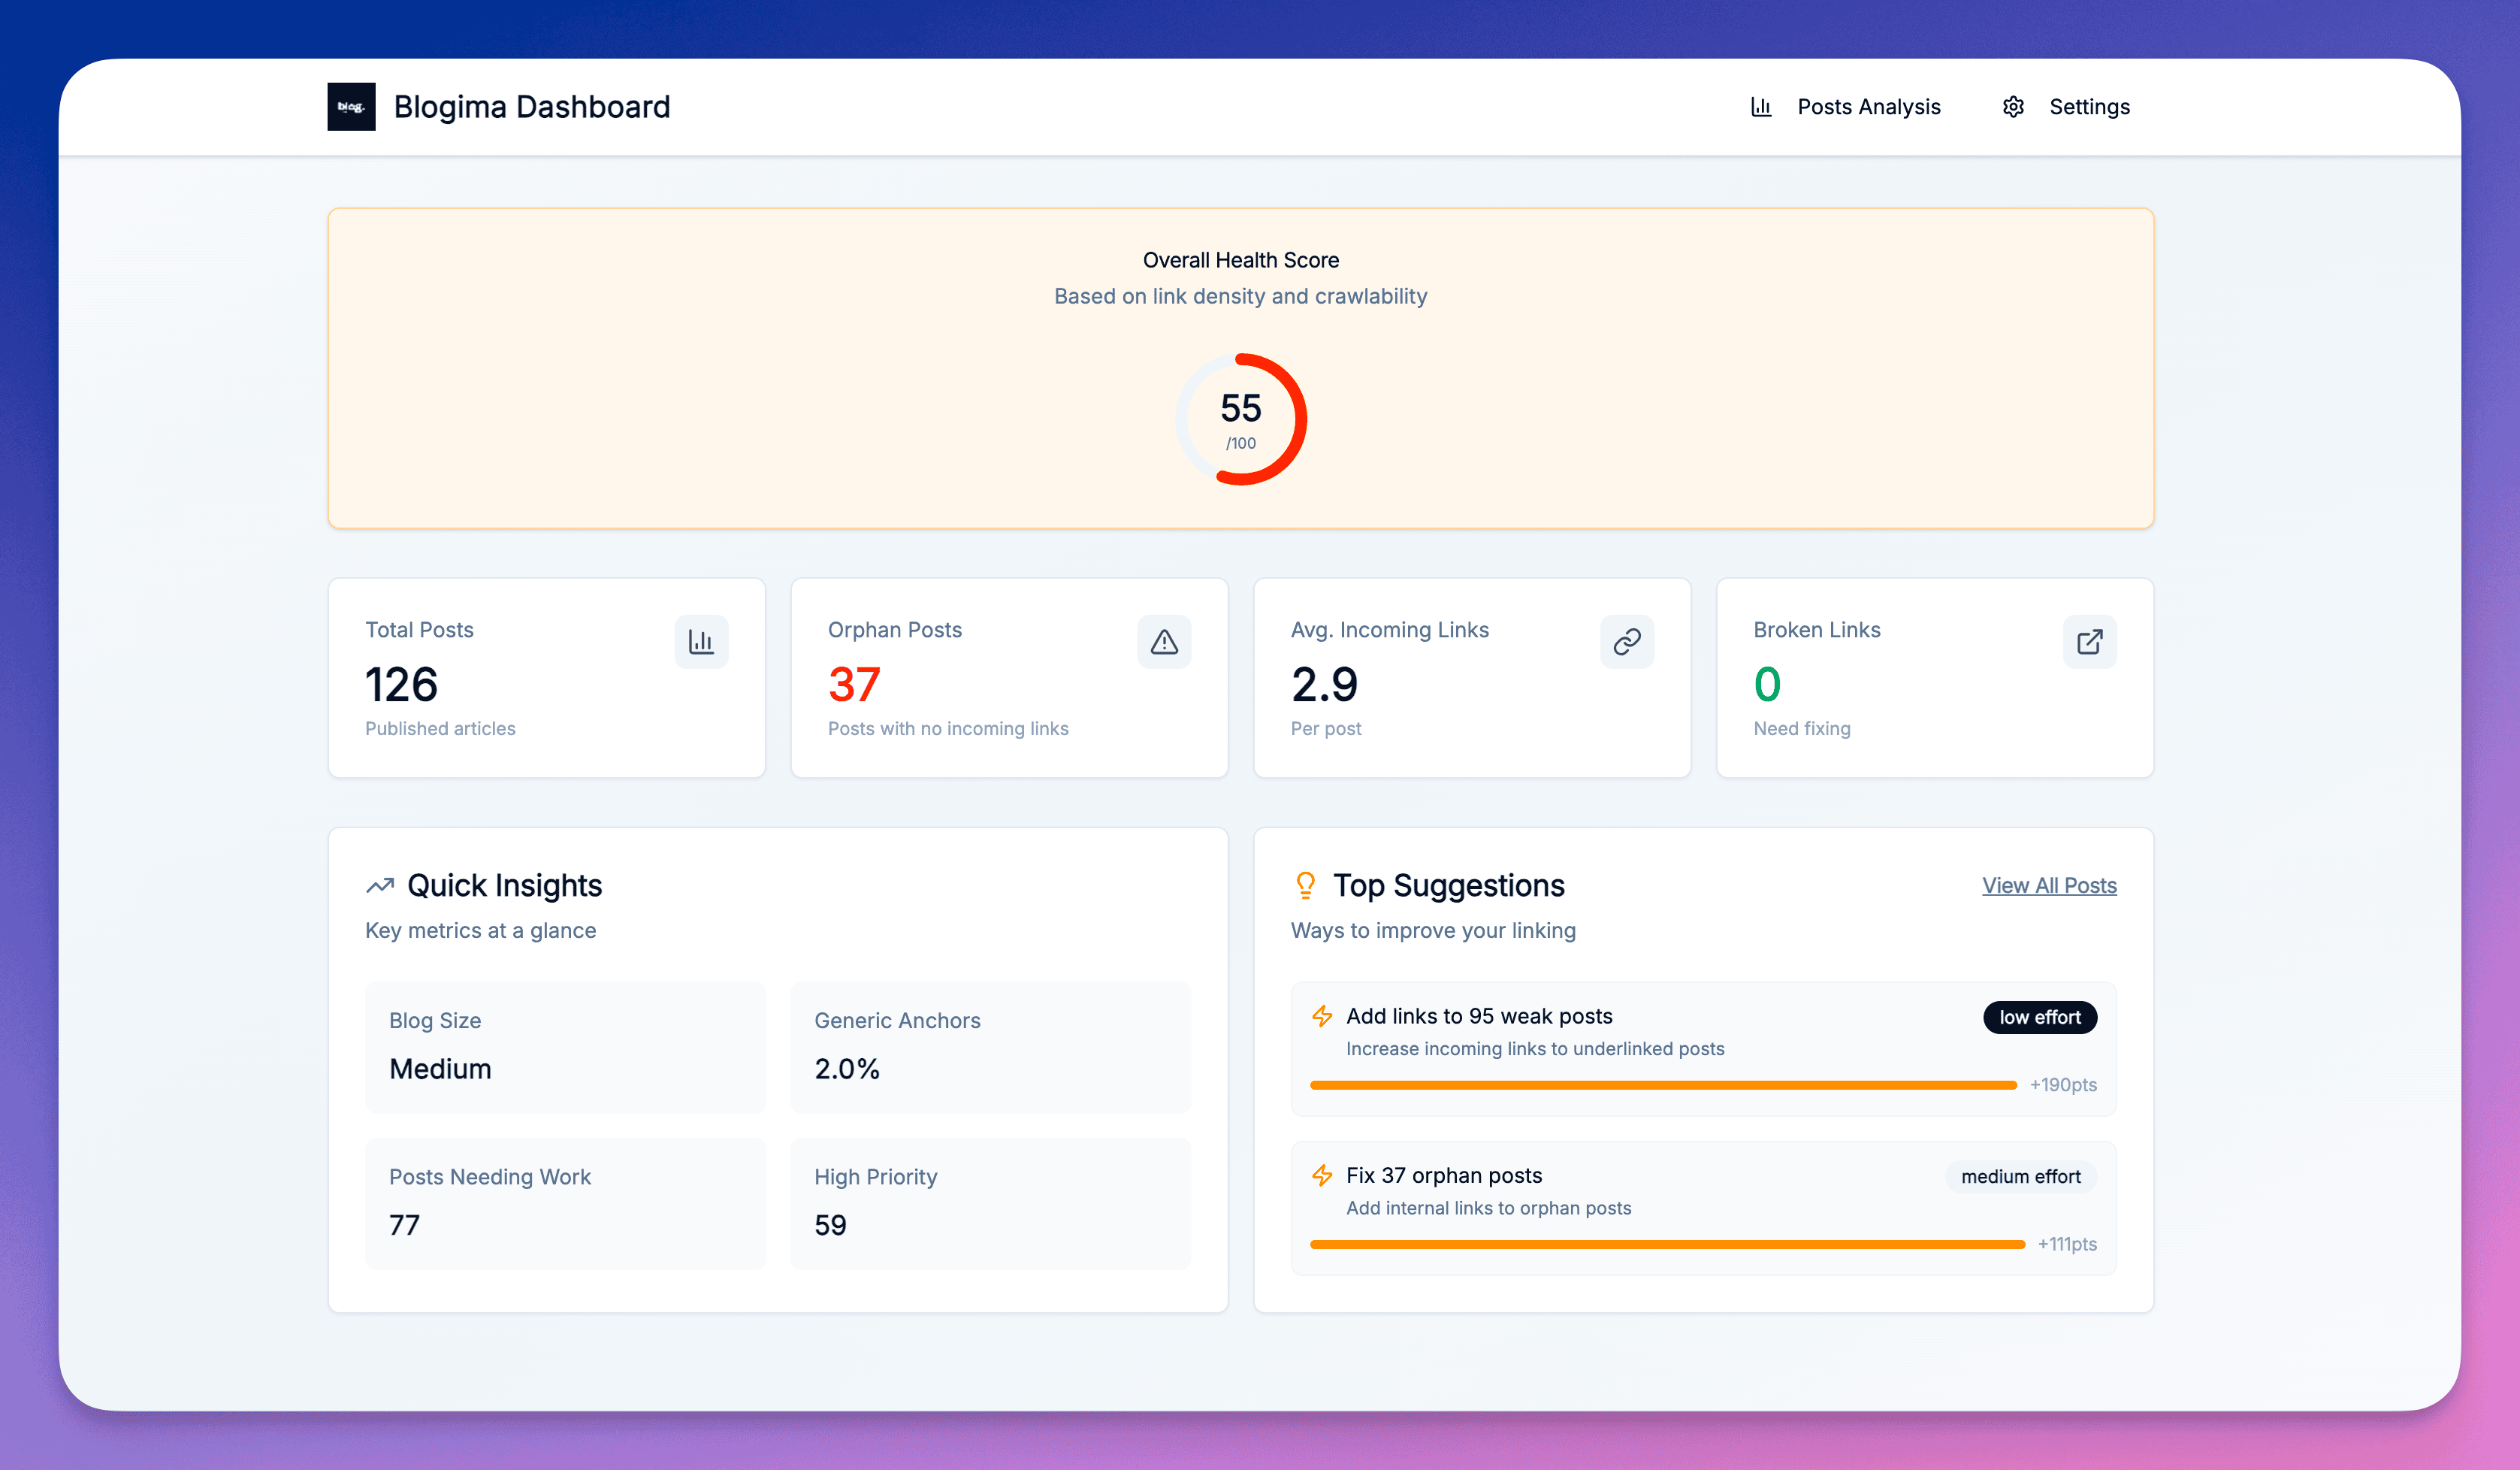The image size is (2520, 1470).
Task: Click the lightbulb icon beside Top Suggestions
Action: pos(1304,884)
